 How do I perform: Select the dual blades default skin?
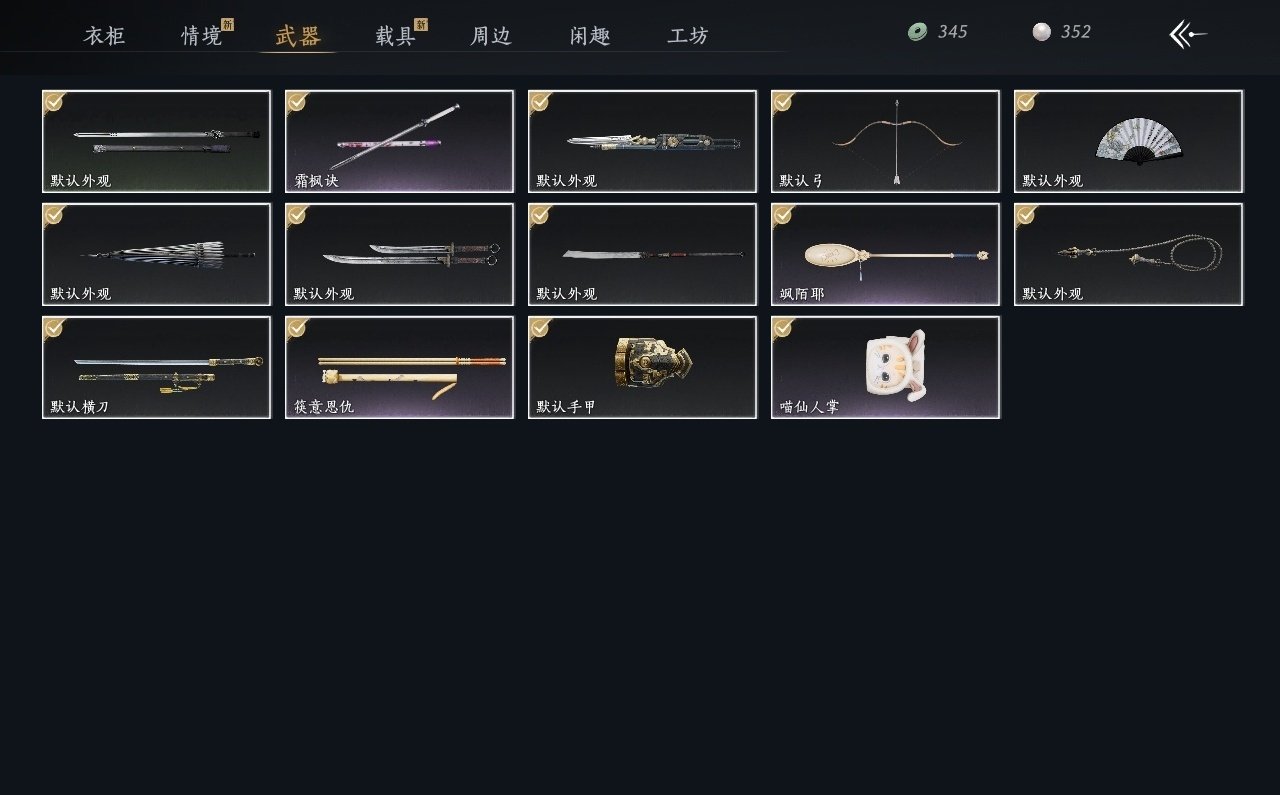(x=399, y=254)
